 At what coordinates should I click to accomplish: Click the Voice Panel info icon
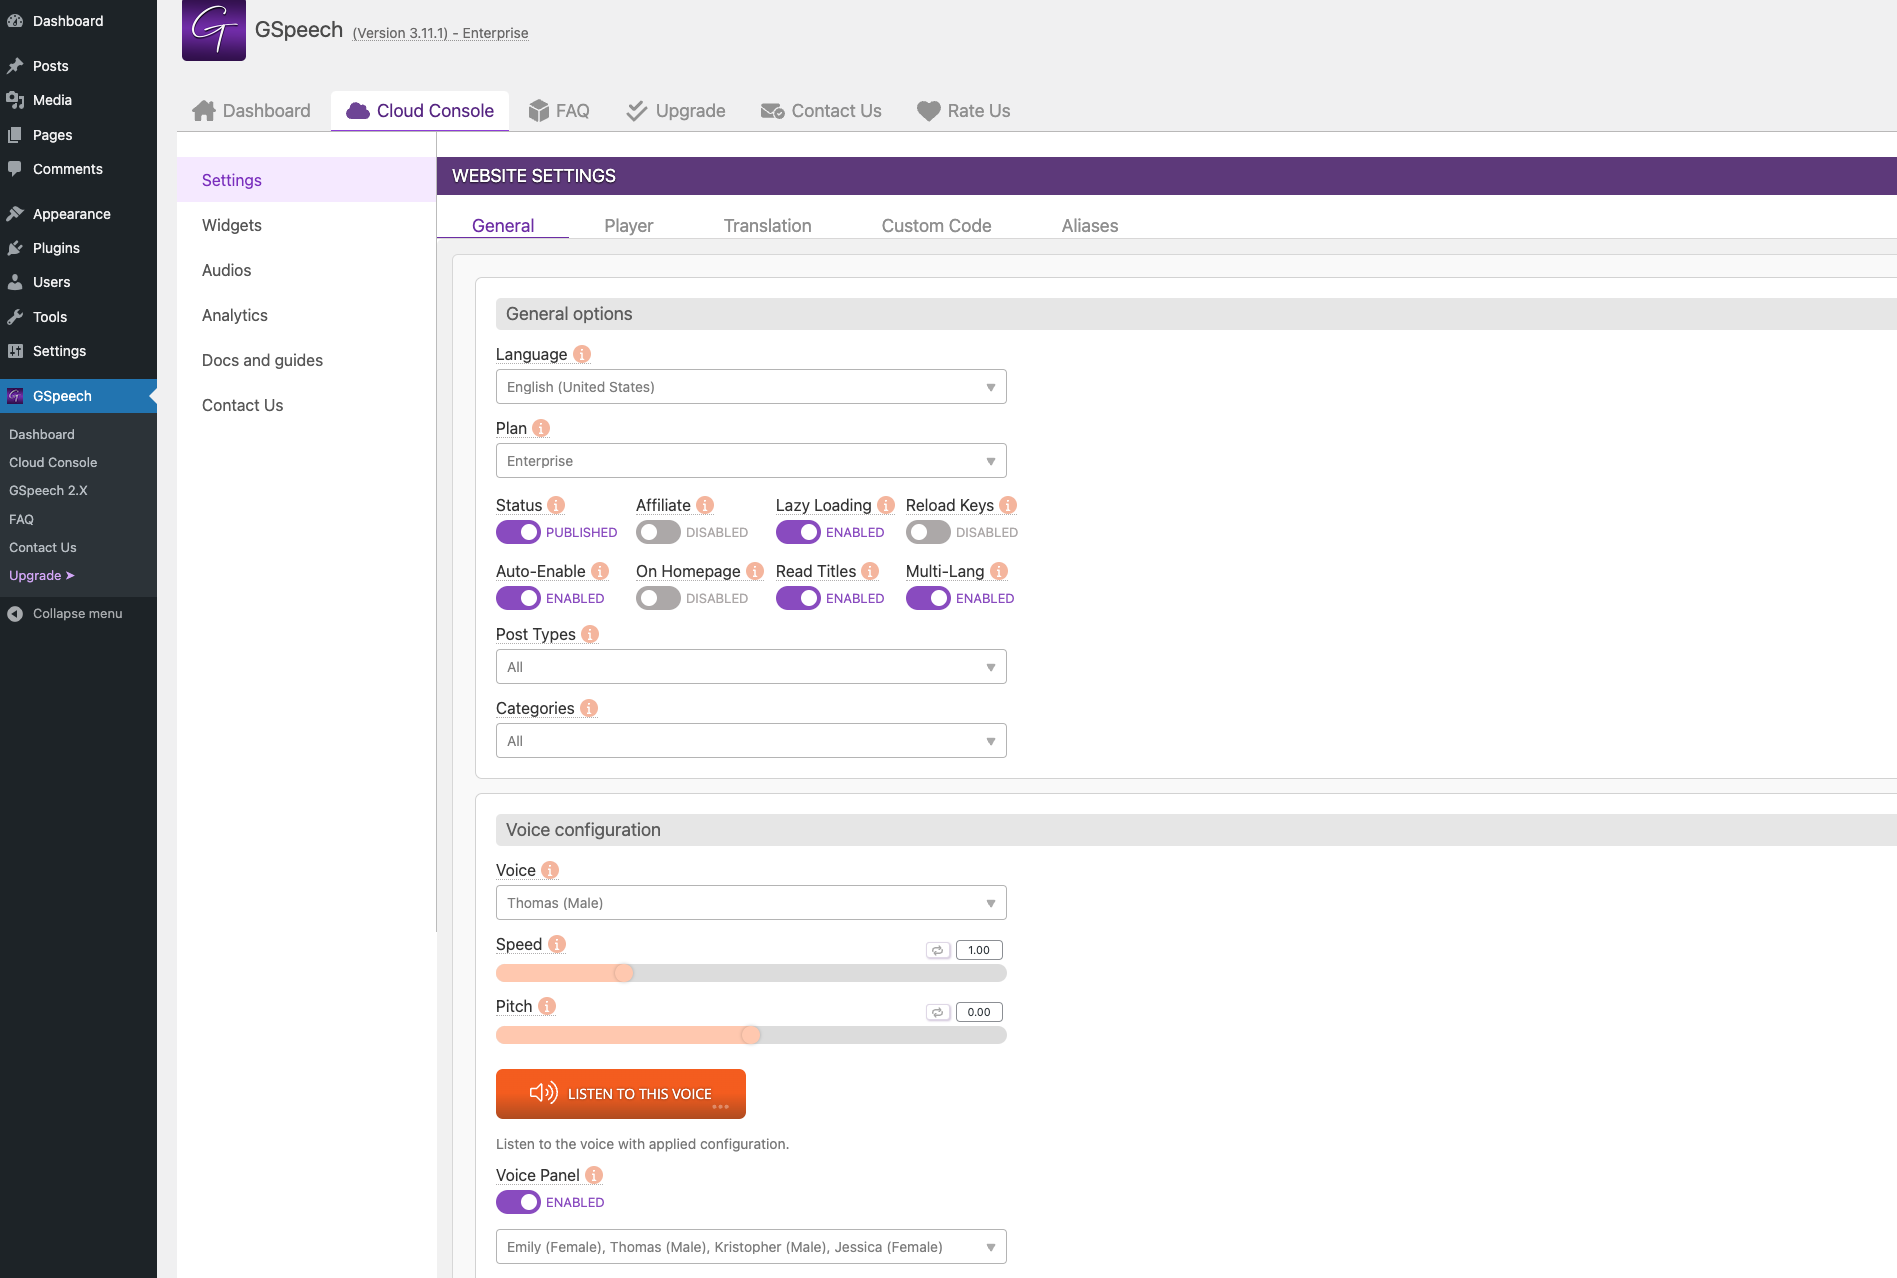pos(594,1175)
